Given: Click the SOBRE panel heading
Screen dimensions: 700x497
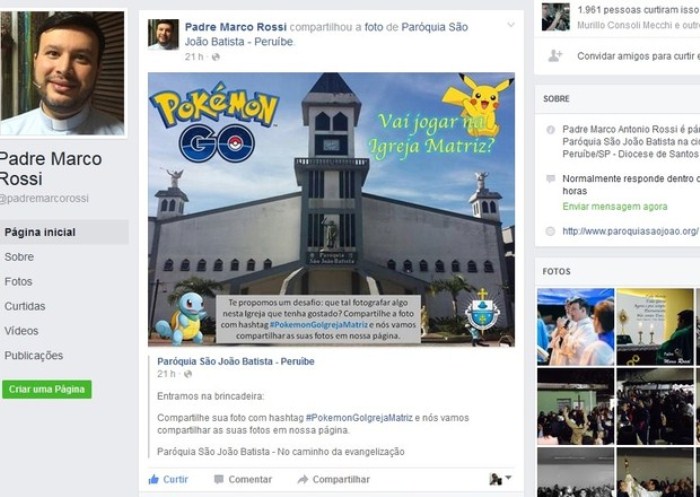Looking at the screenshot, I should (556, 99).
